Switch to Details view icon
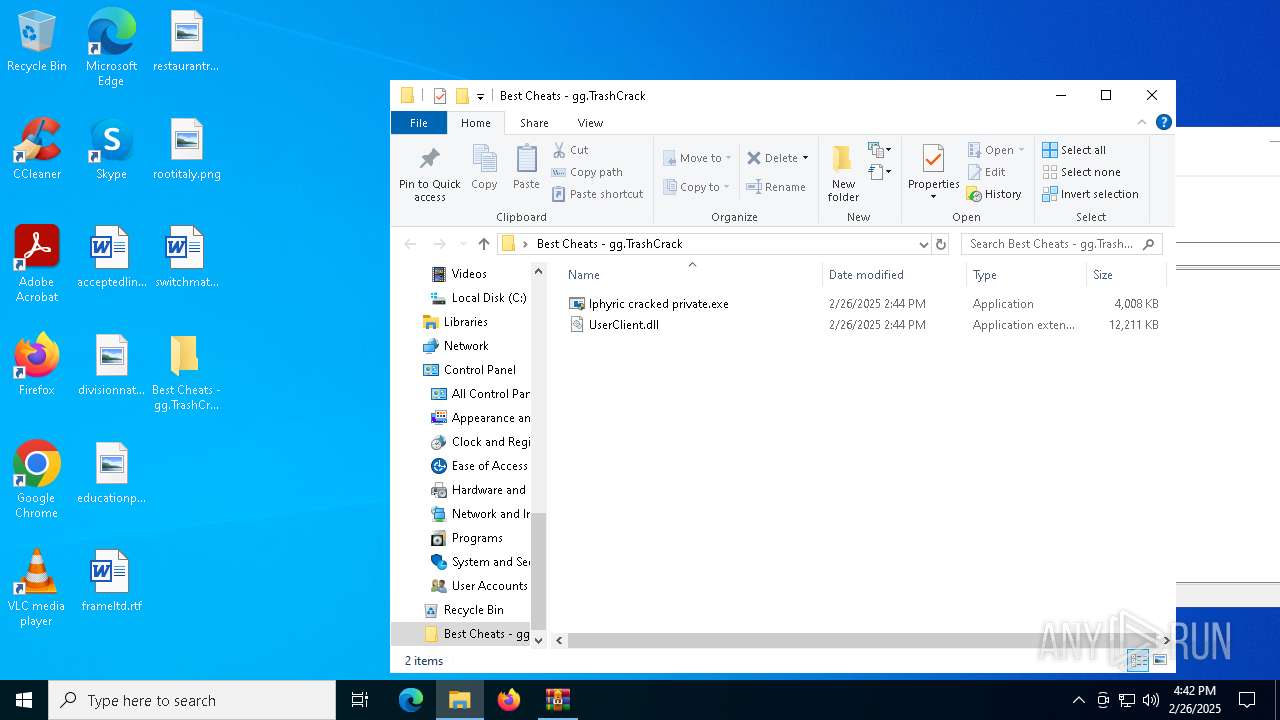 point(1138,660)
